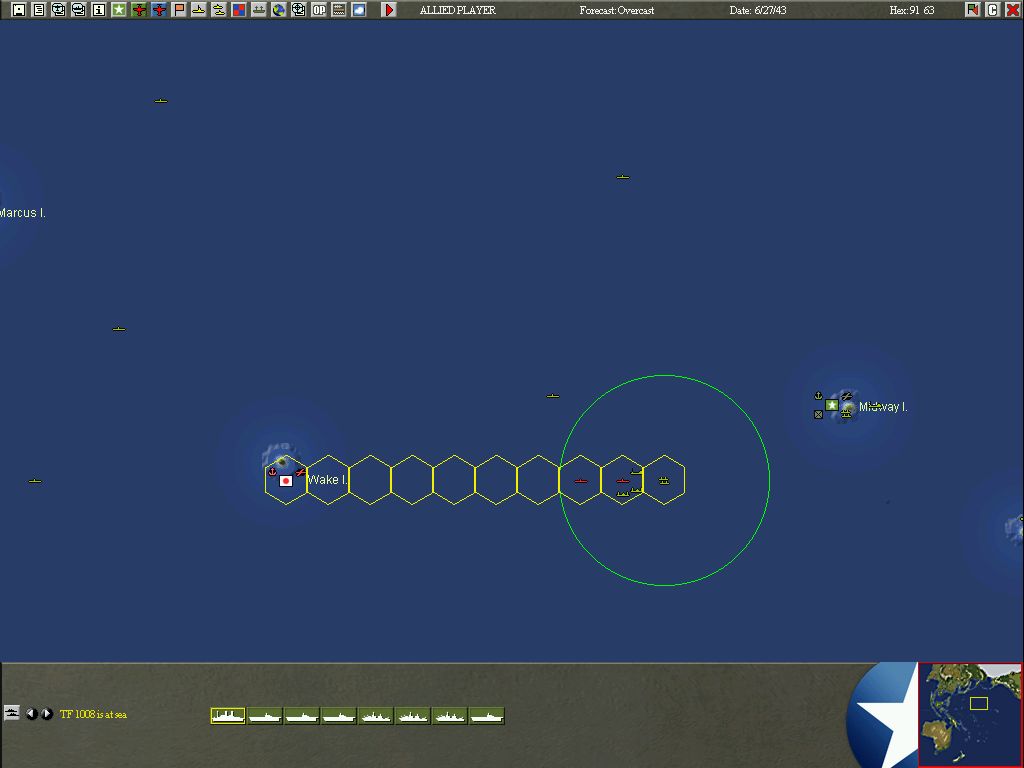Click the yellow ship icon northwest of the circle
Image resolution: width=1024 pixels, height=768 pixels.
point(552,396)
